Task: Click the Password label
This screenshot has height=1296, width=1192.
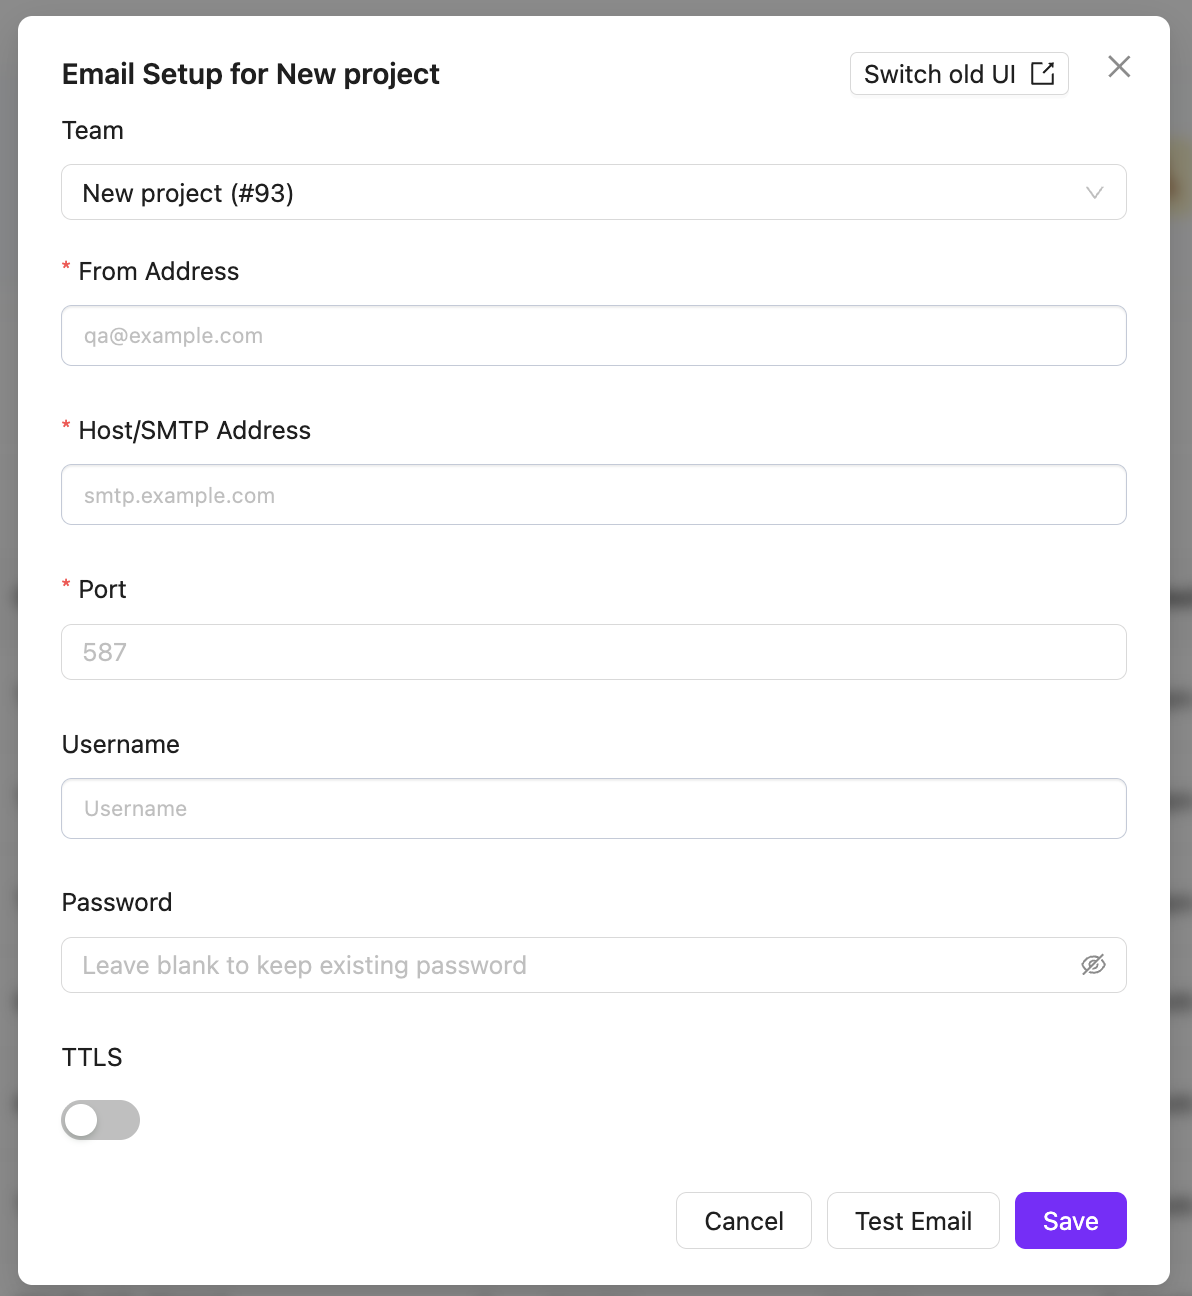Action: pos(117,903)
